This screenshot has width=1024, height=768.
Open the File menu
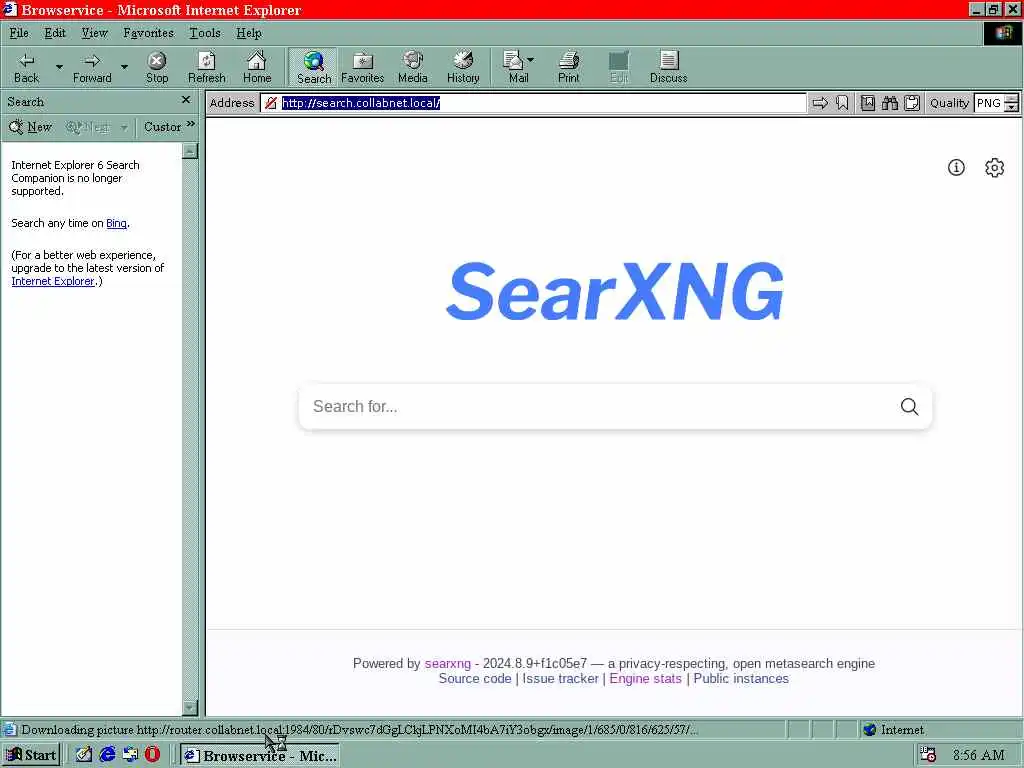coord(19,33)
